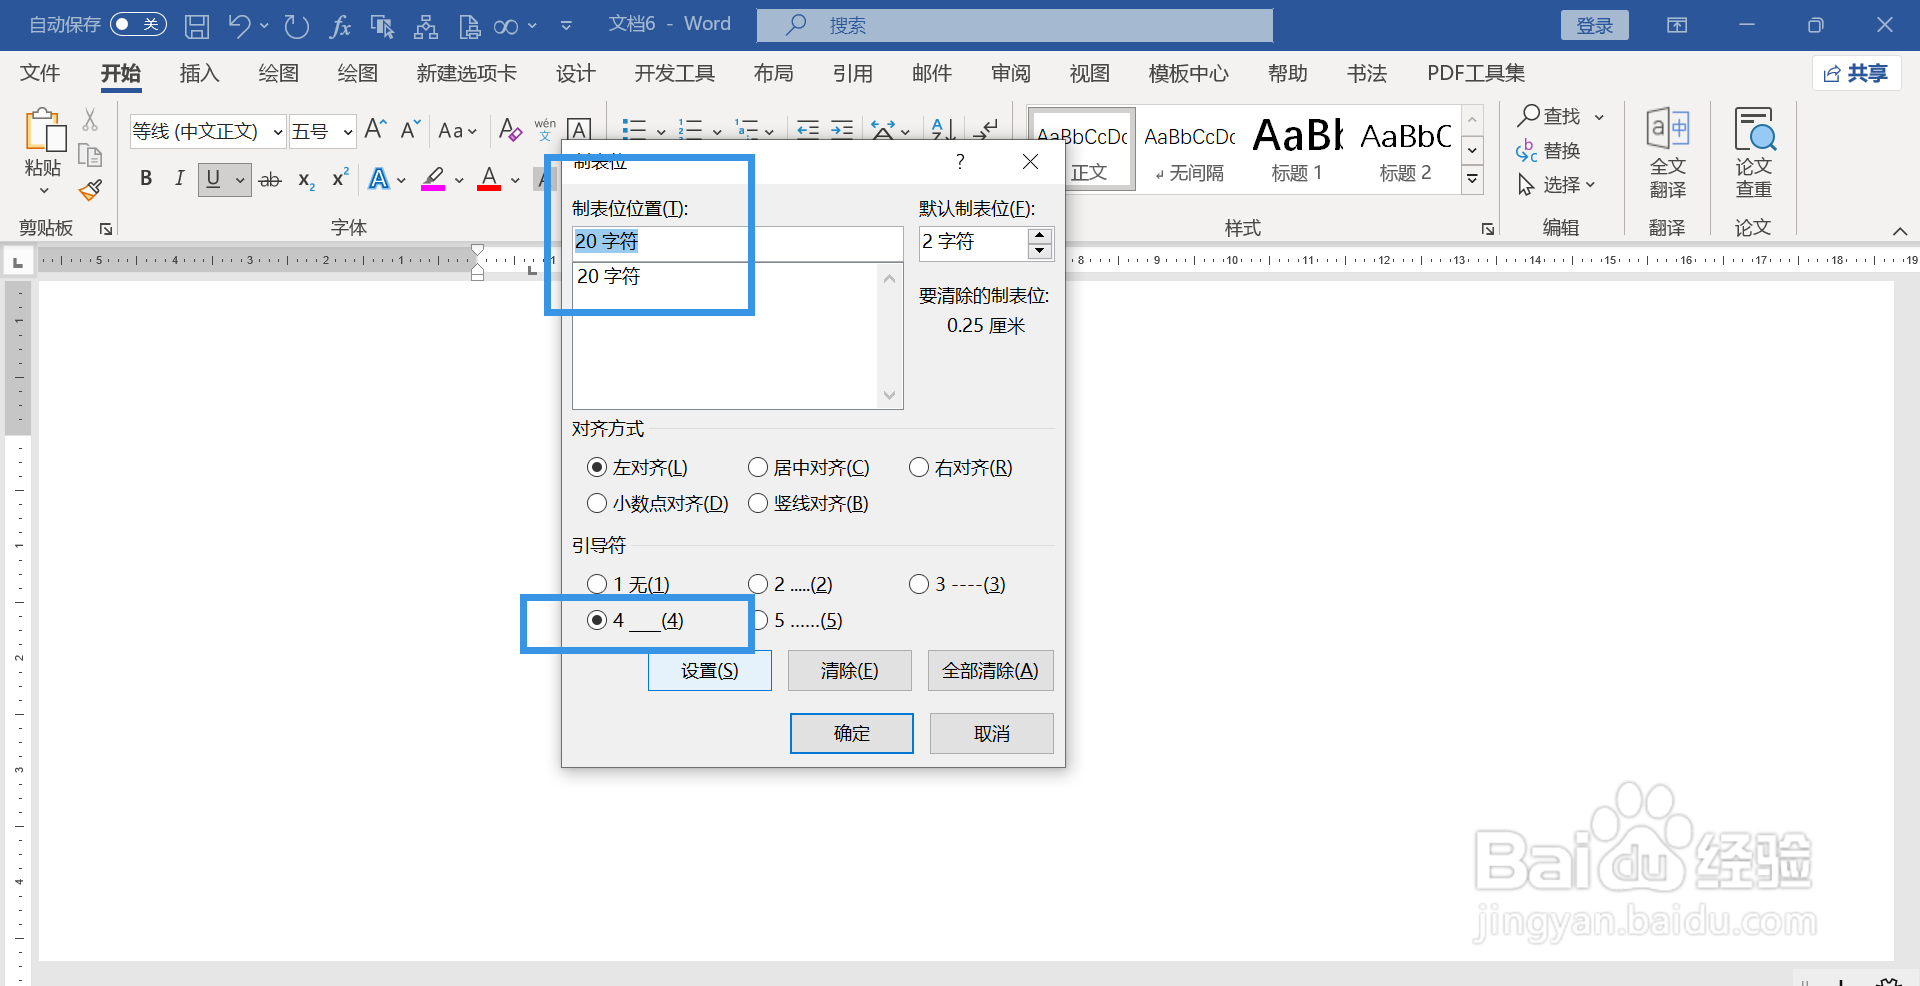Click the Sort A-Z icon
Viewport: 1920px width, 986px height.
tap(942, 129)
